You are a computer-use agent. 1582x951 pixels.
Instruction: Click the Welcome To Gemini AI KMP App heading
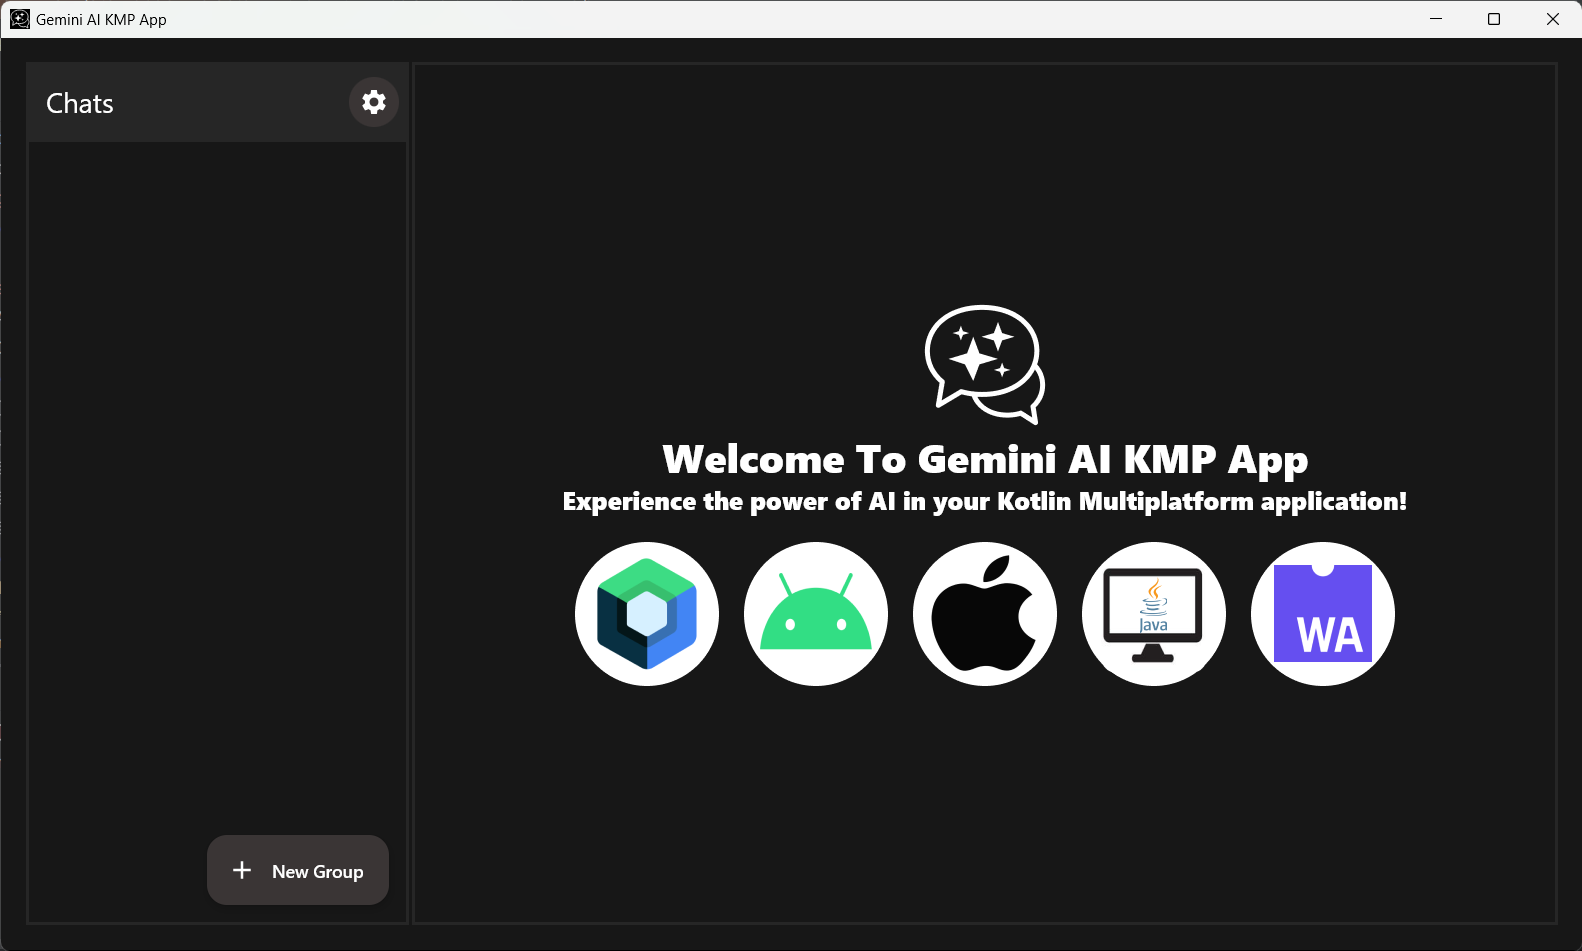[x=985, y=460]
